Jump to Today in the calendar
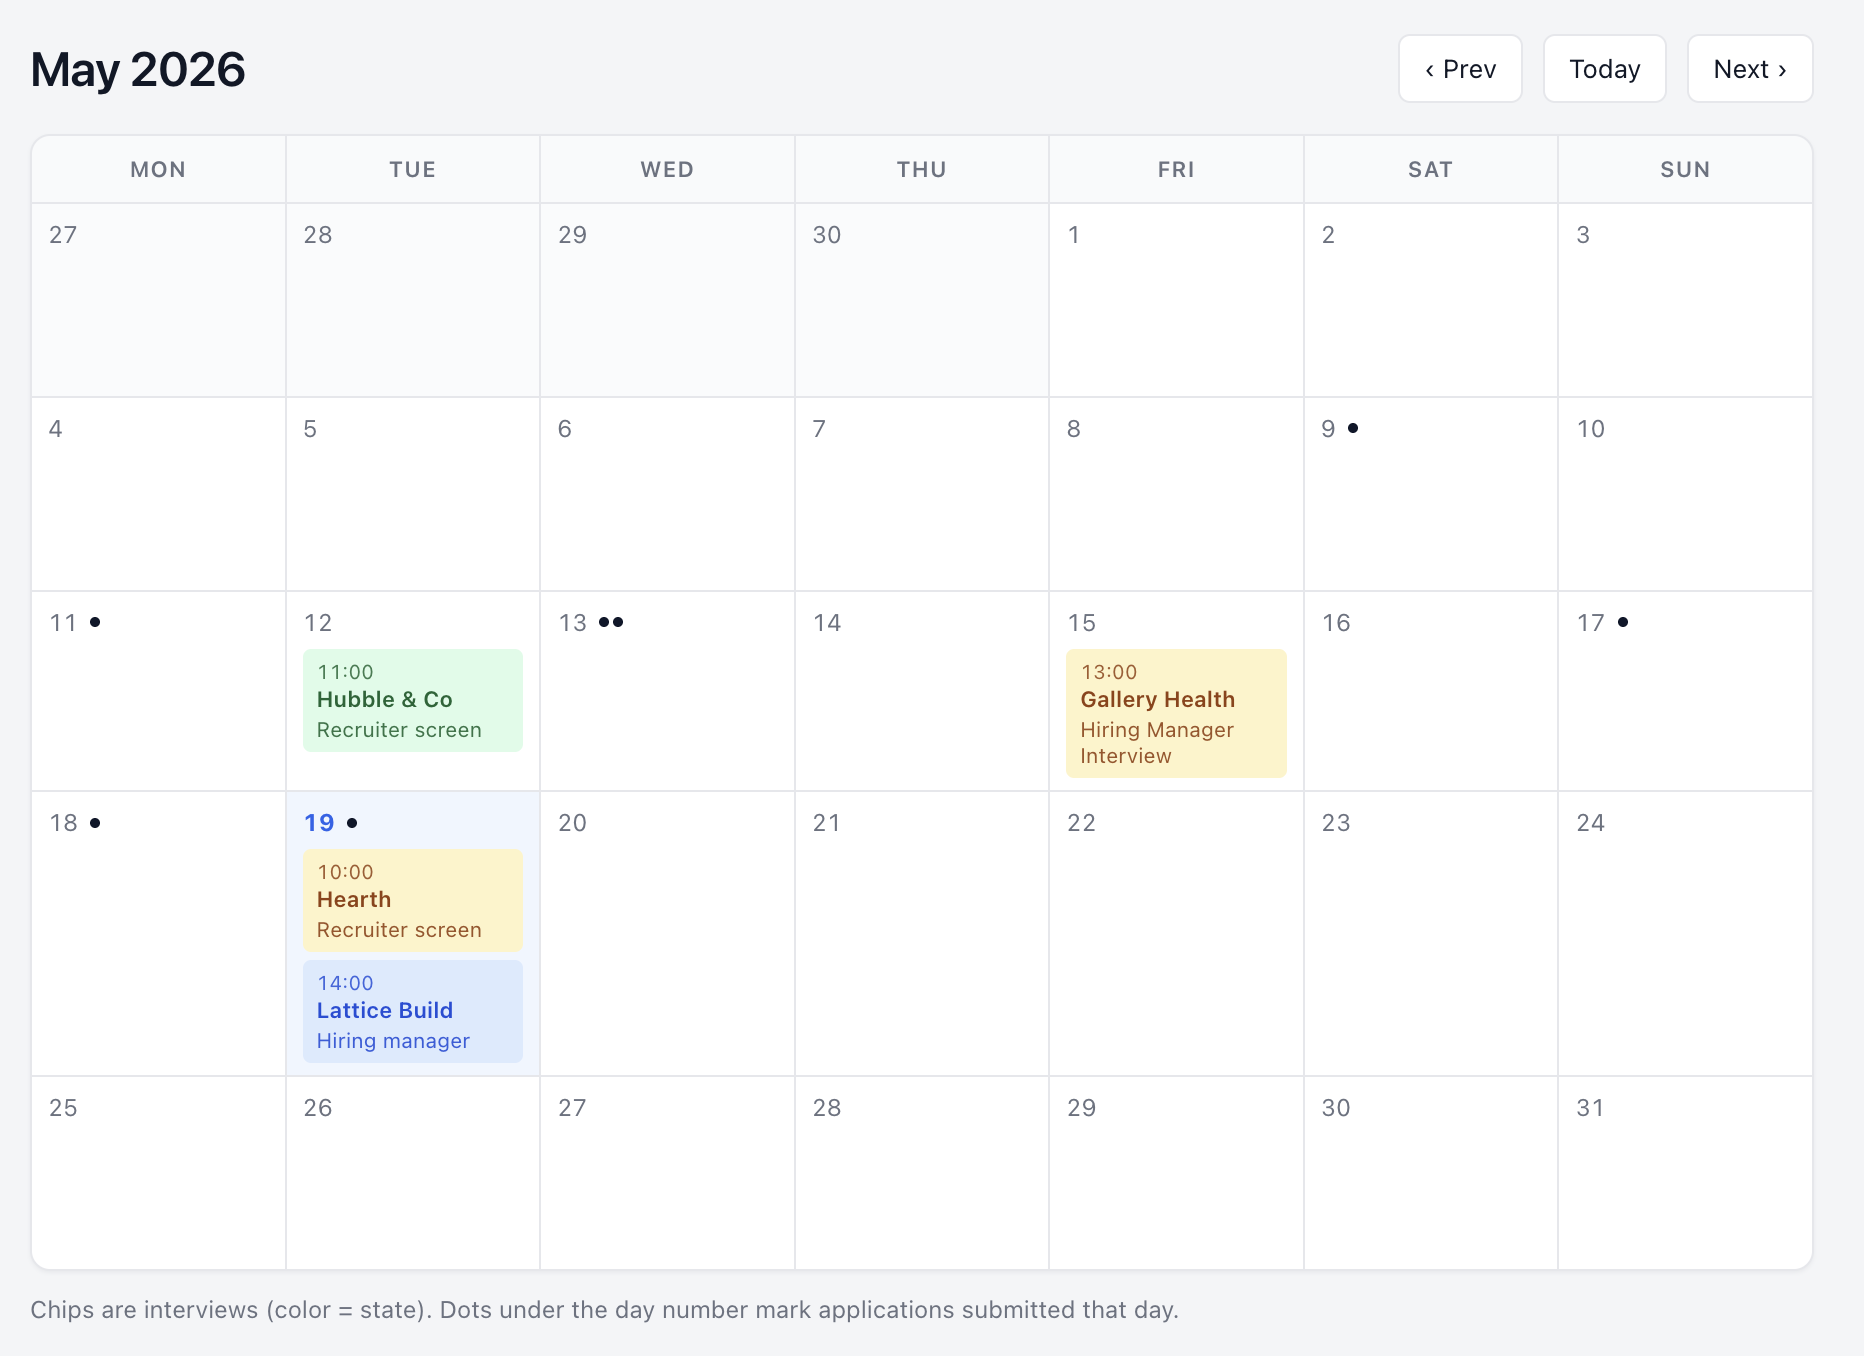1864x1356 pixels. point(1604,69)
